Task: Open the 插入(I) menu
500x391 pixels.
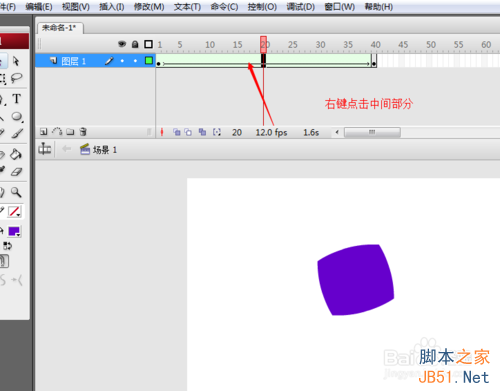Action: pos(112,7)
